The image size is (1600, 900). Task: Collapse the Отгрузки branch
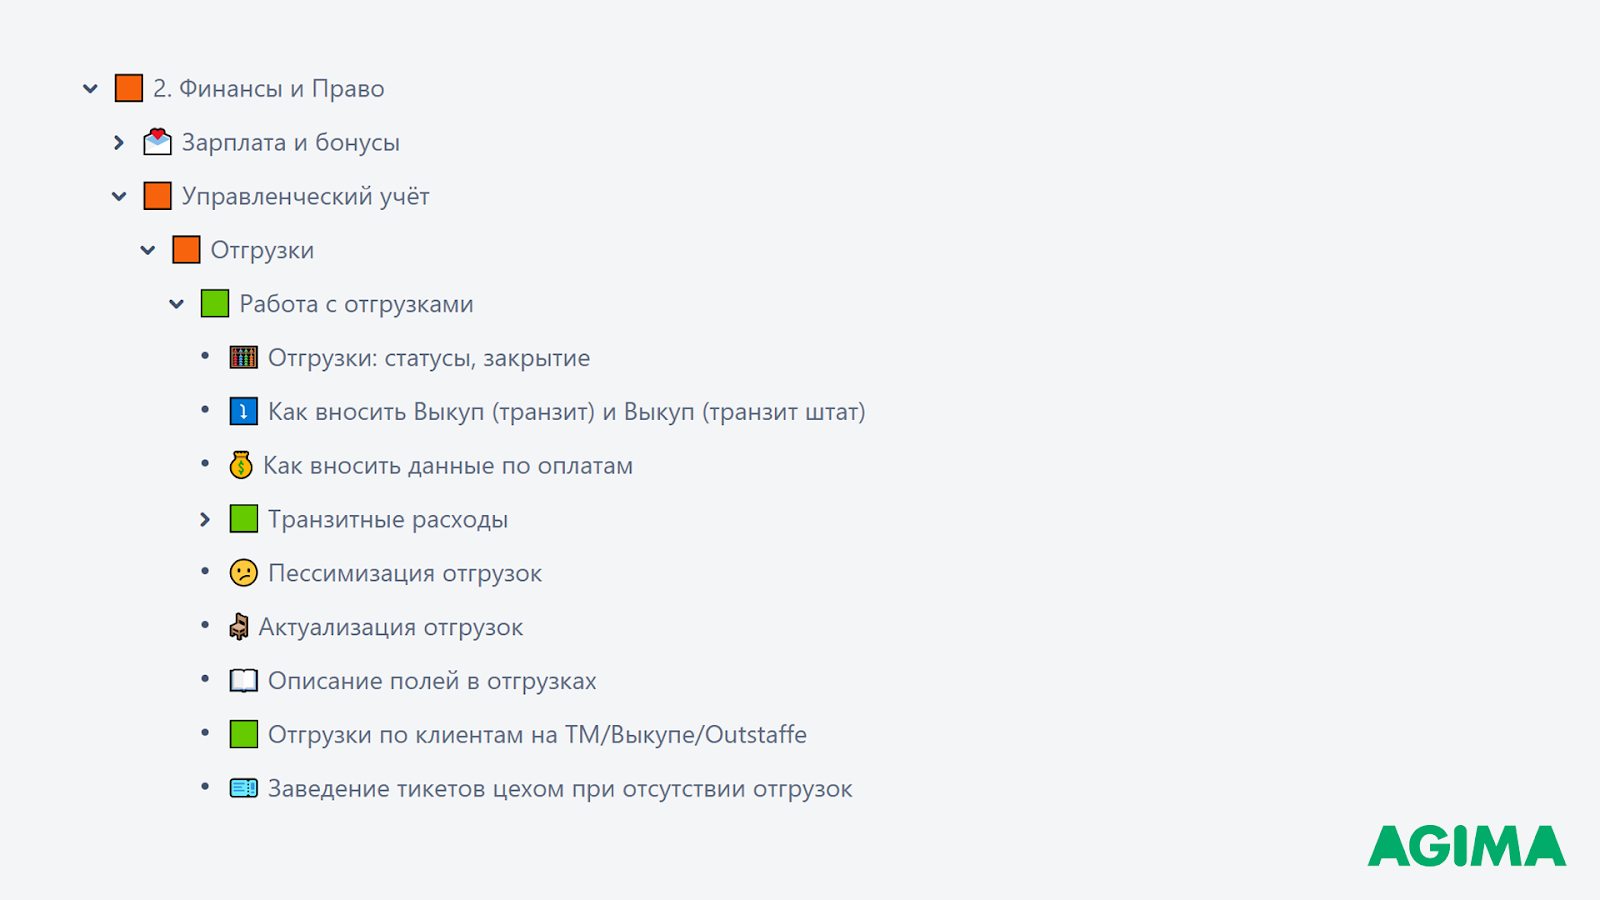[148, 250]
